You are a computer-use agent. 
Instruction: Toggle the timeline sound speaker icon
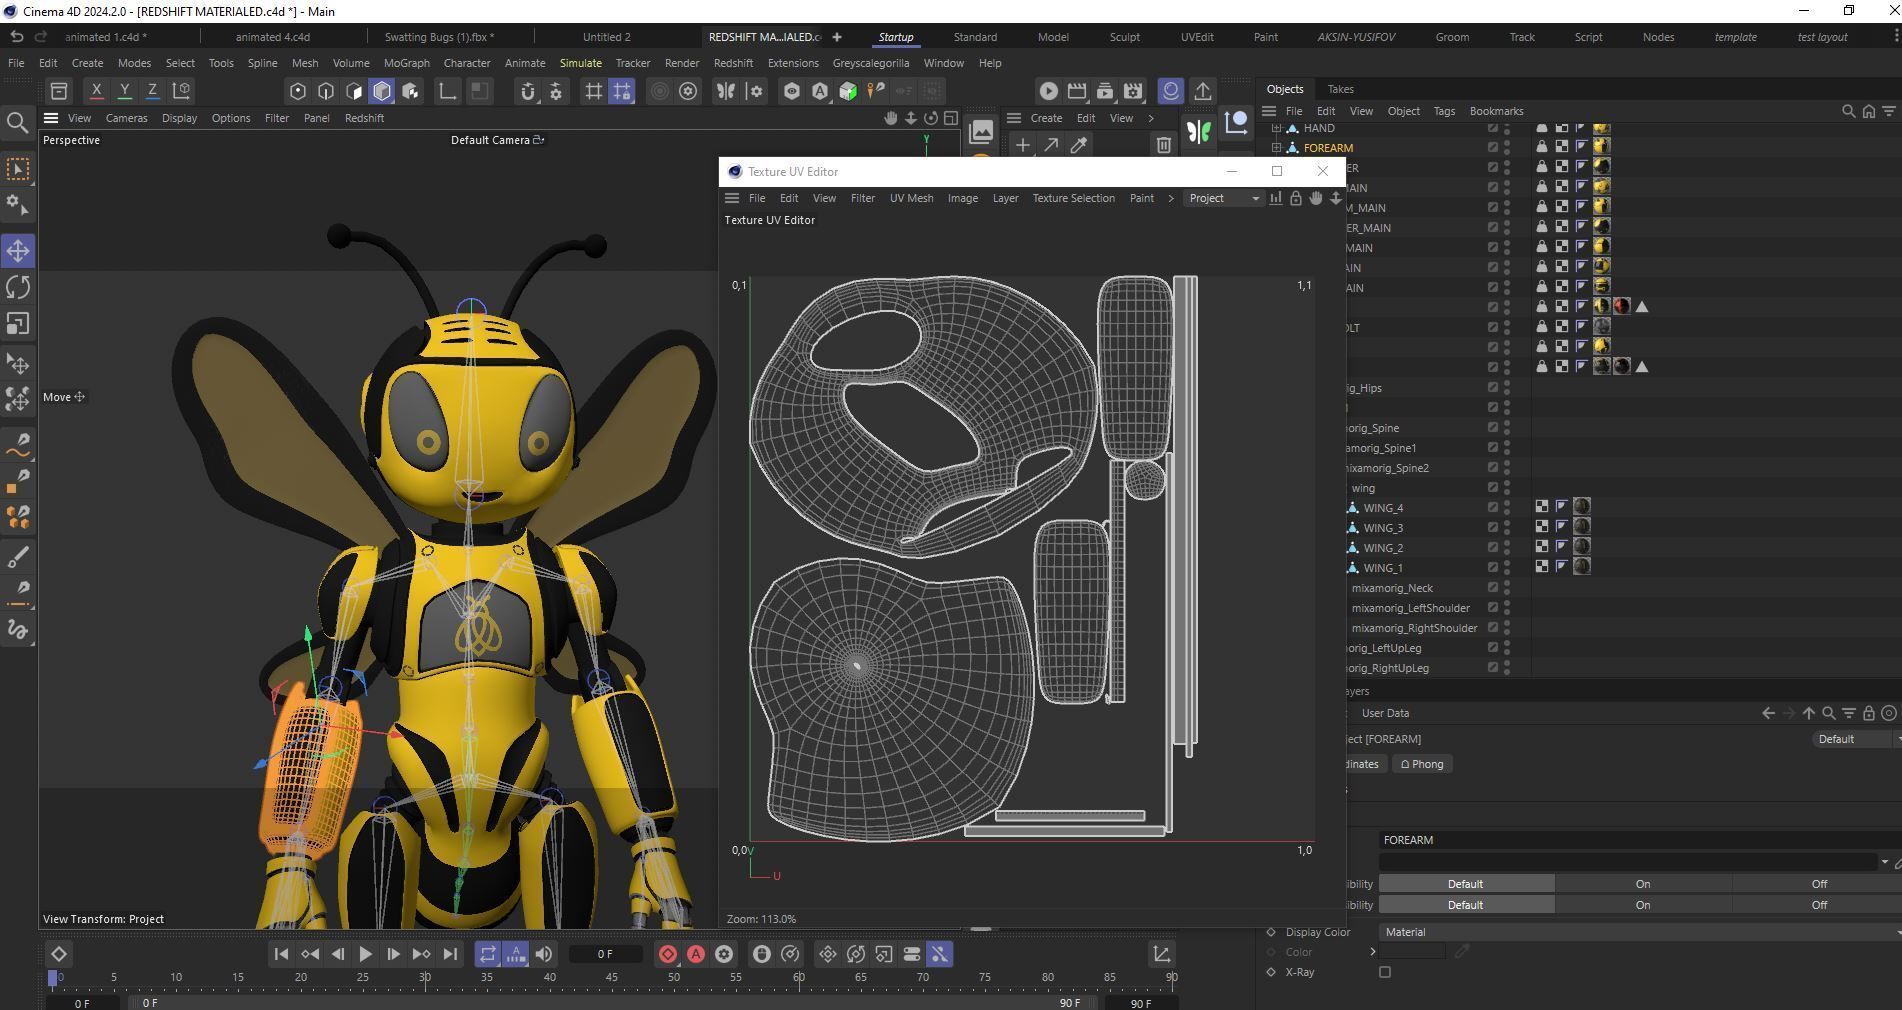[543, 954]
